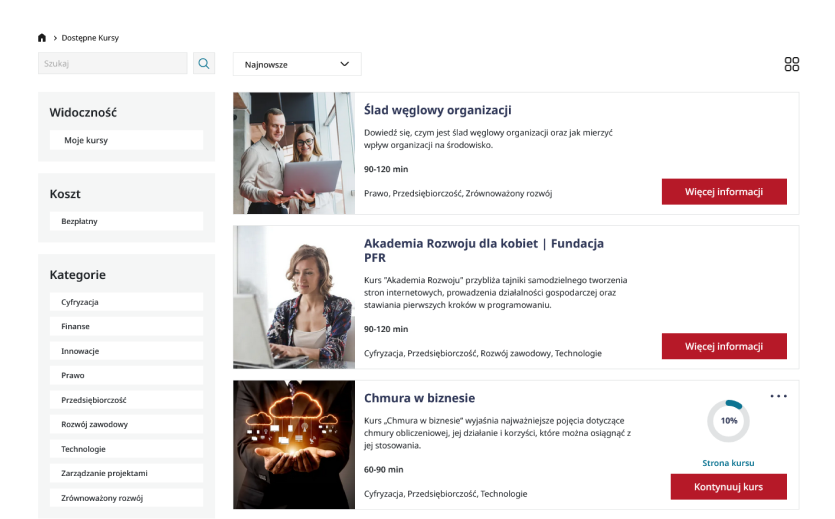This screenshot has height=519, width=835.
Task: Select the Finanse category filter
Action: (126, 326)
